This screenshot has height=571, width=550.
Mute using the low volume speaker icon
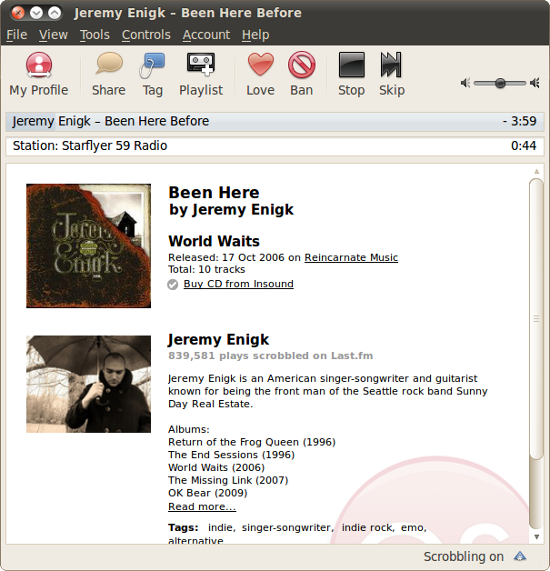point(465,83)
